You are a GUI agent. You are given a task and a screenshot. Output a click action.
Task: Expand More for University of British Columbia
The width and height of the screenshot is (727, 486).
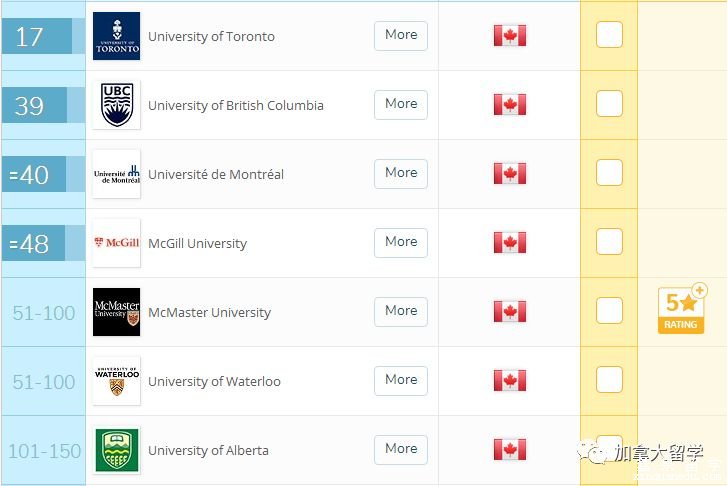(401, 104)
